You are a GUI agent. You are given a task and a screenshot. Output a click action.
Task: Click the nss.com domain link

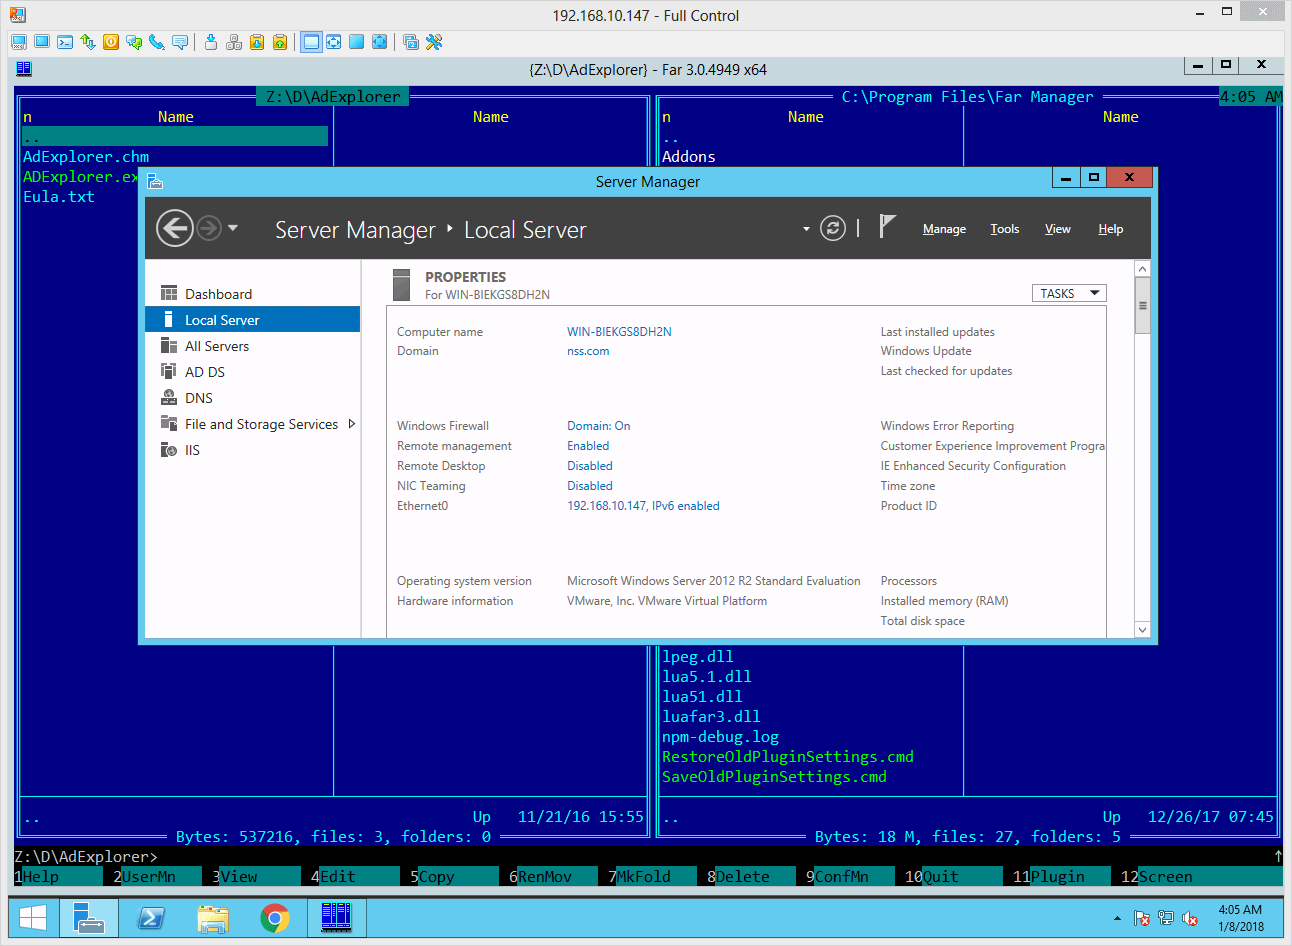coord(588,351)
